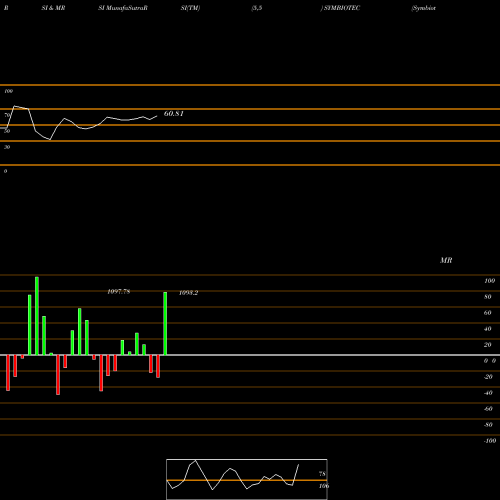
Task: Select the 1098.2 price label
Action: [188, 293]
